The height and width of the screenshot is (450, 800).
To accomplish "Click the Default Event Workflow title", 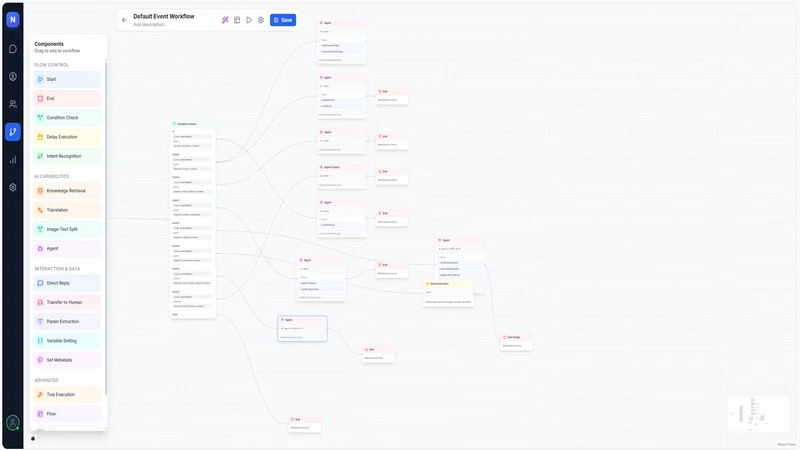I will tap(164, 16).
